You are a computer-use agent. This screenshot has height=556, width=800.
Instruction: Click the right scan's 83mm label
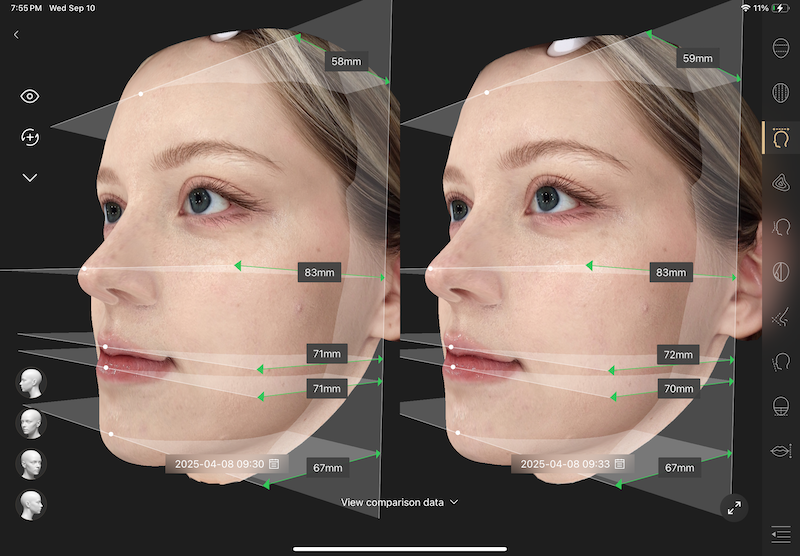tap(671, 272)
